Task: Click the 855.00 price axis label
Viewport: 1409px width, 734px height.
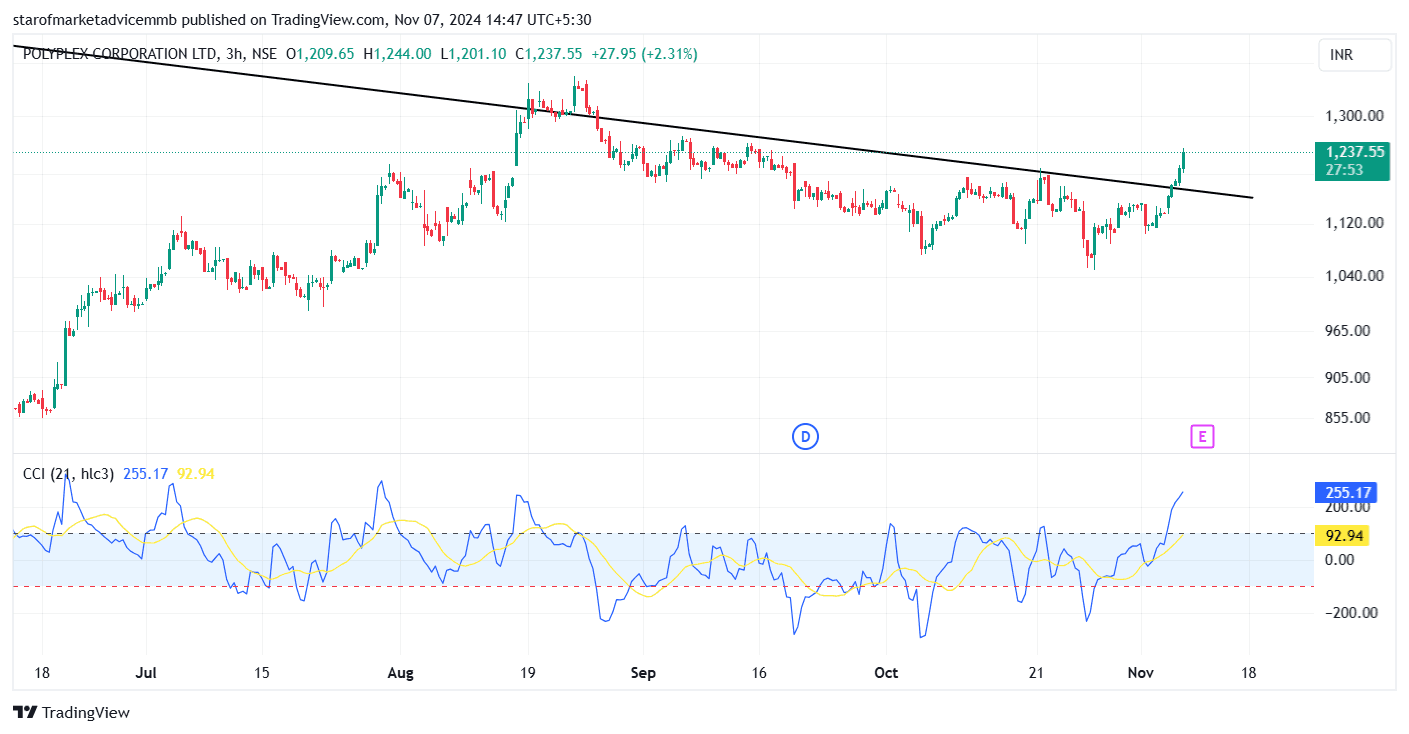Action: tap(1348, 417)
